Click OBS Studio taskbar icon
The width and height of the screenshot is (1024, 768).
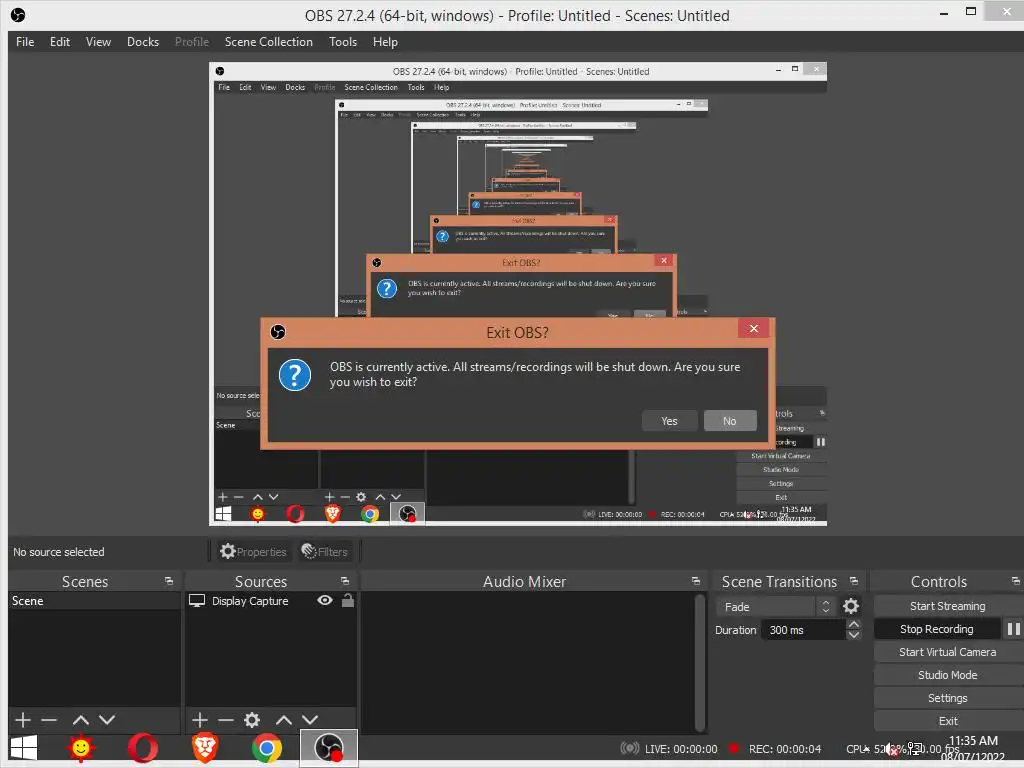point(328,748)
